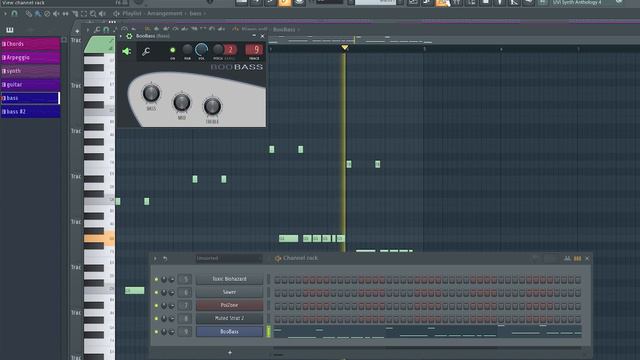
Task: Click the BooBass BASS knob
Action: coord(151,93)
